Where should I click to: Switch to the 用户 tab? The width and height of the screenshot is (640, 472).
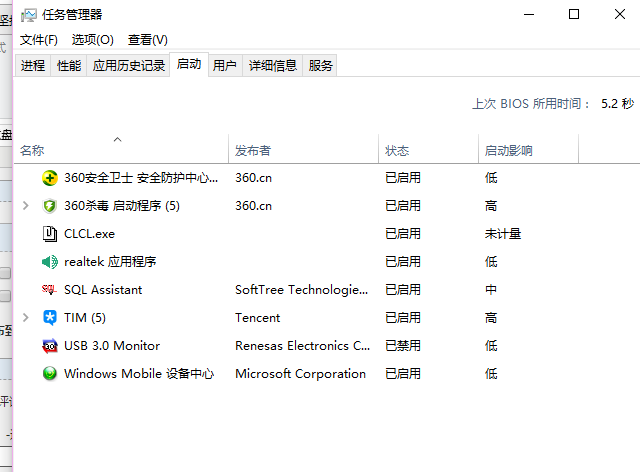(x=225, y=65)
